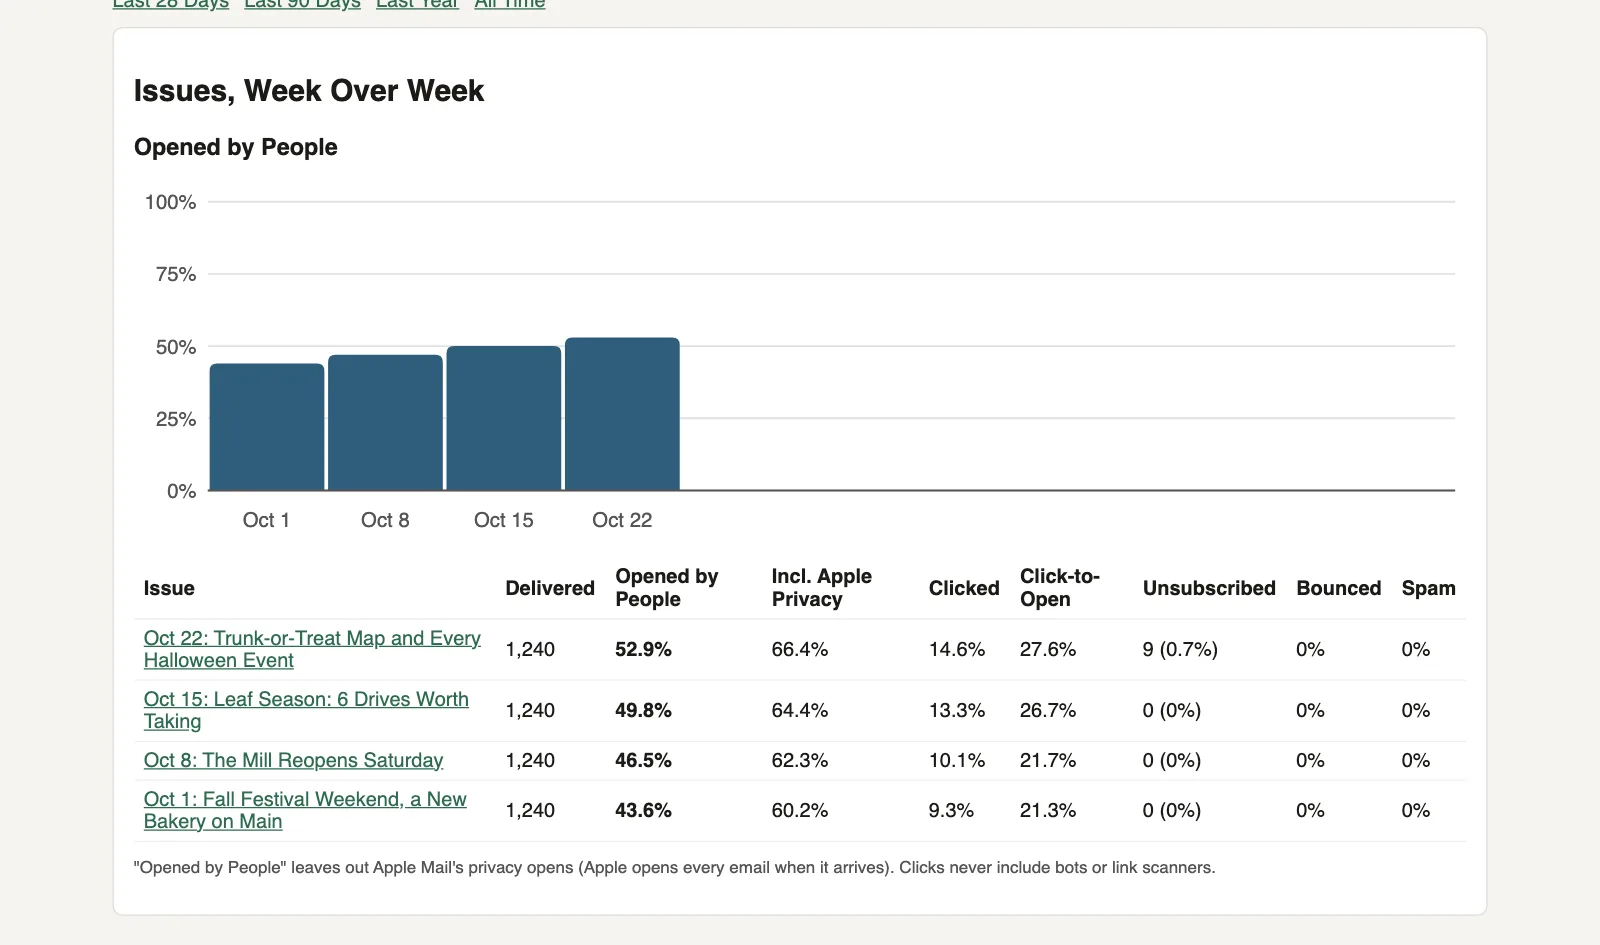1600x945 pixels.
Task: Click the 21.3% click-to-open value
Action: click(x=1048, y=810)
